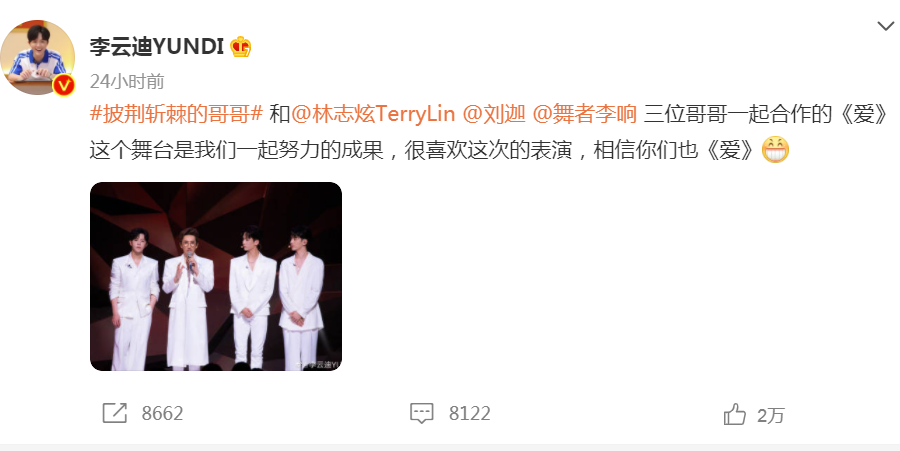This screenshot has width=900, height=451.
Task: Click the repost share icon
Action: pyautogui.click(x=115, y=413)
